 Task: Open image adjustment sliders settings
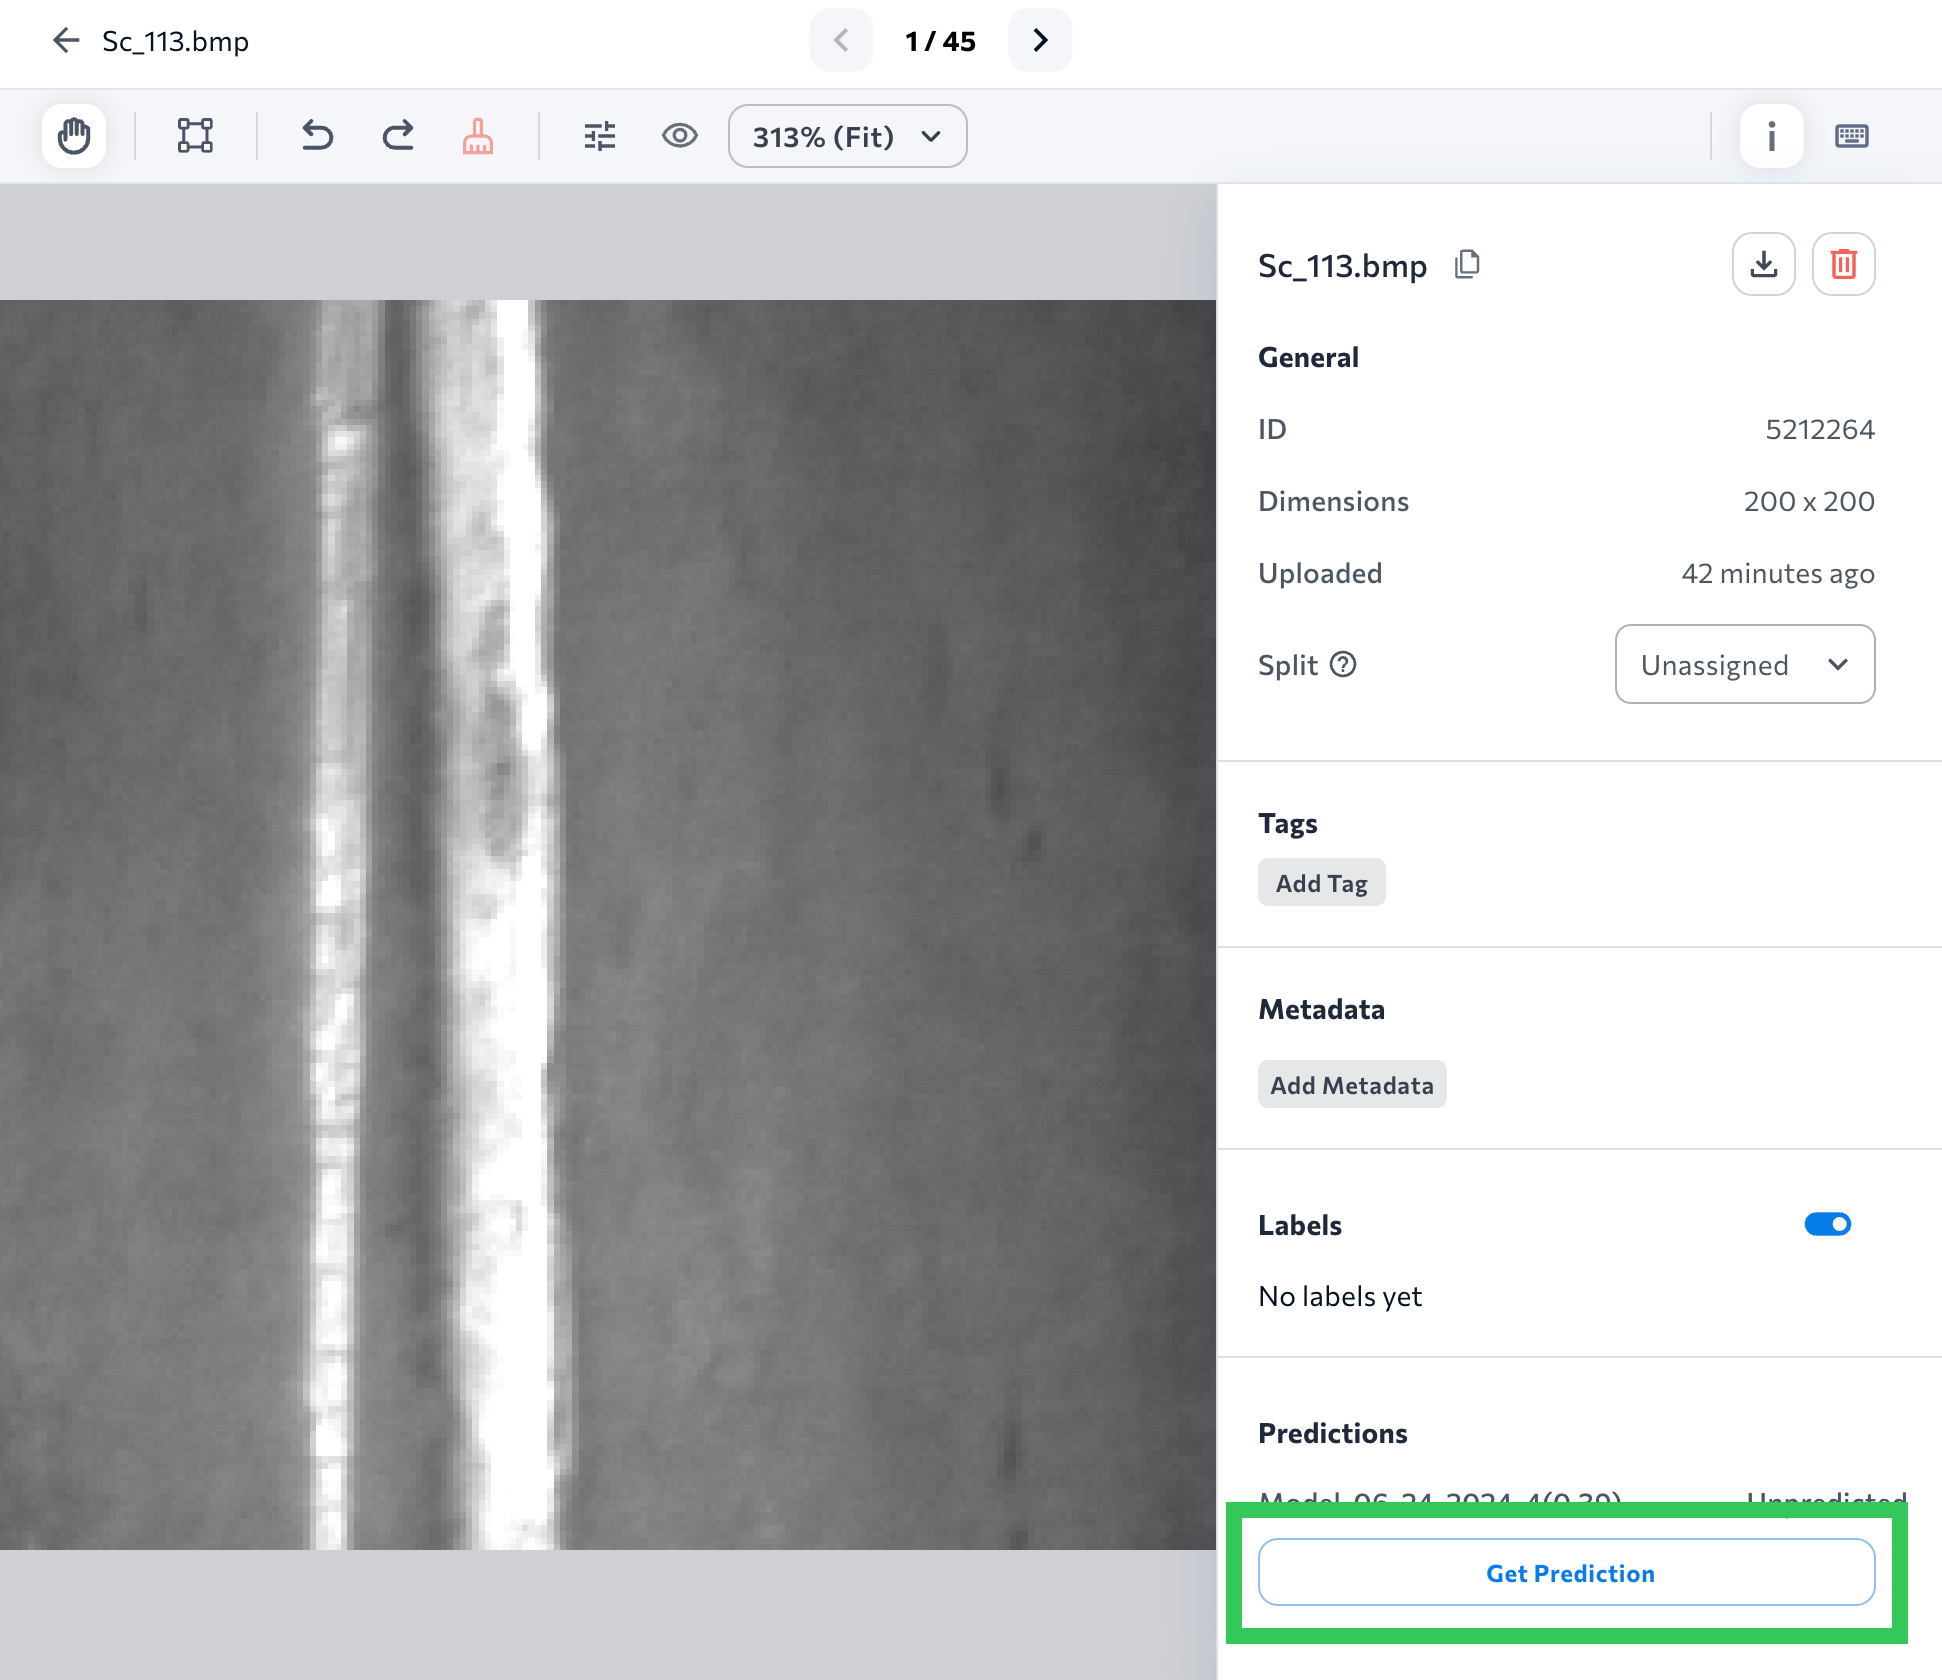[x=600, y=136]
